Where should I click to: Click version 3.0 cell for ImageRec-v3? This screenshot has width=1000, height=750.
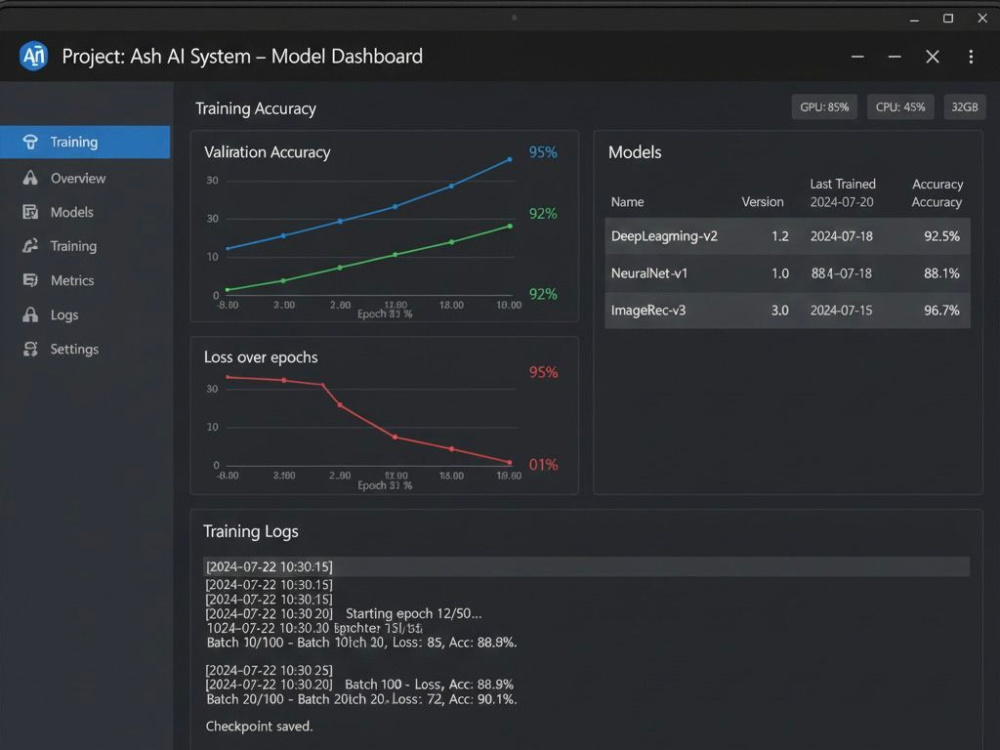pos(779,311)
